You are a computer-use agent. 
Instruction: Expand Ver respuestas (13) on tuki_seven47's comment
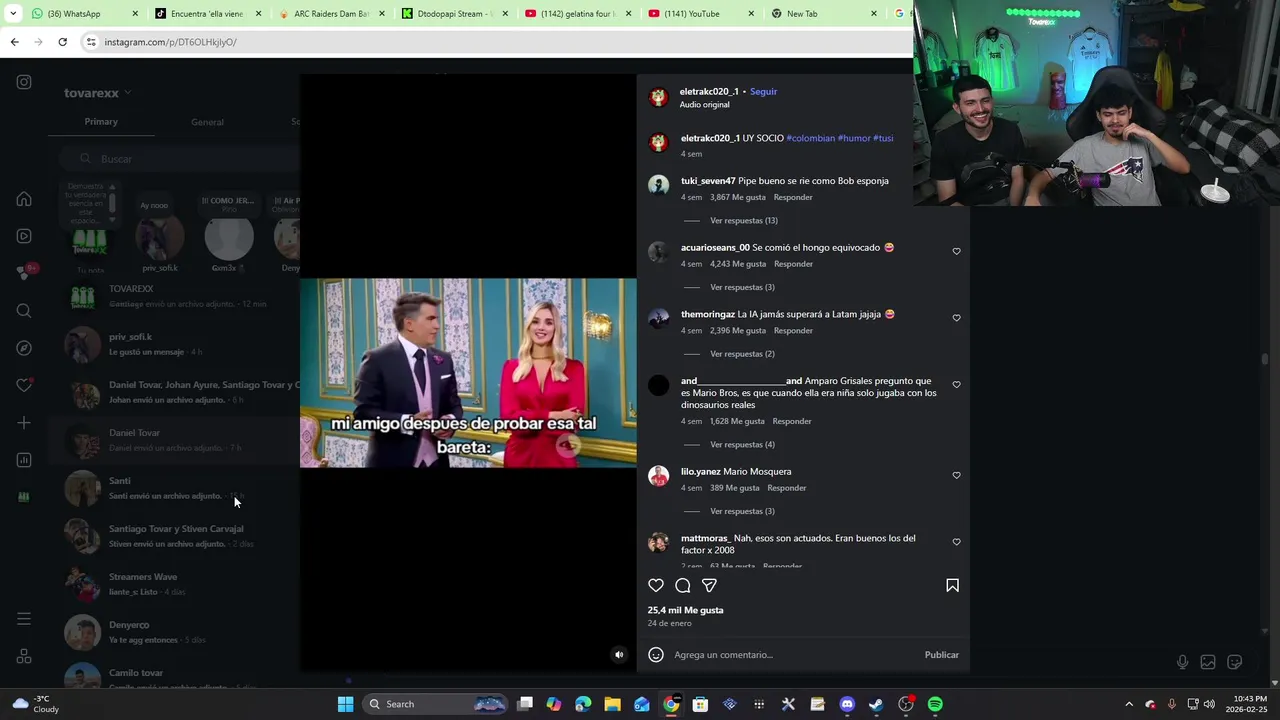click(x=743, y=221)
